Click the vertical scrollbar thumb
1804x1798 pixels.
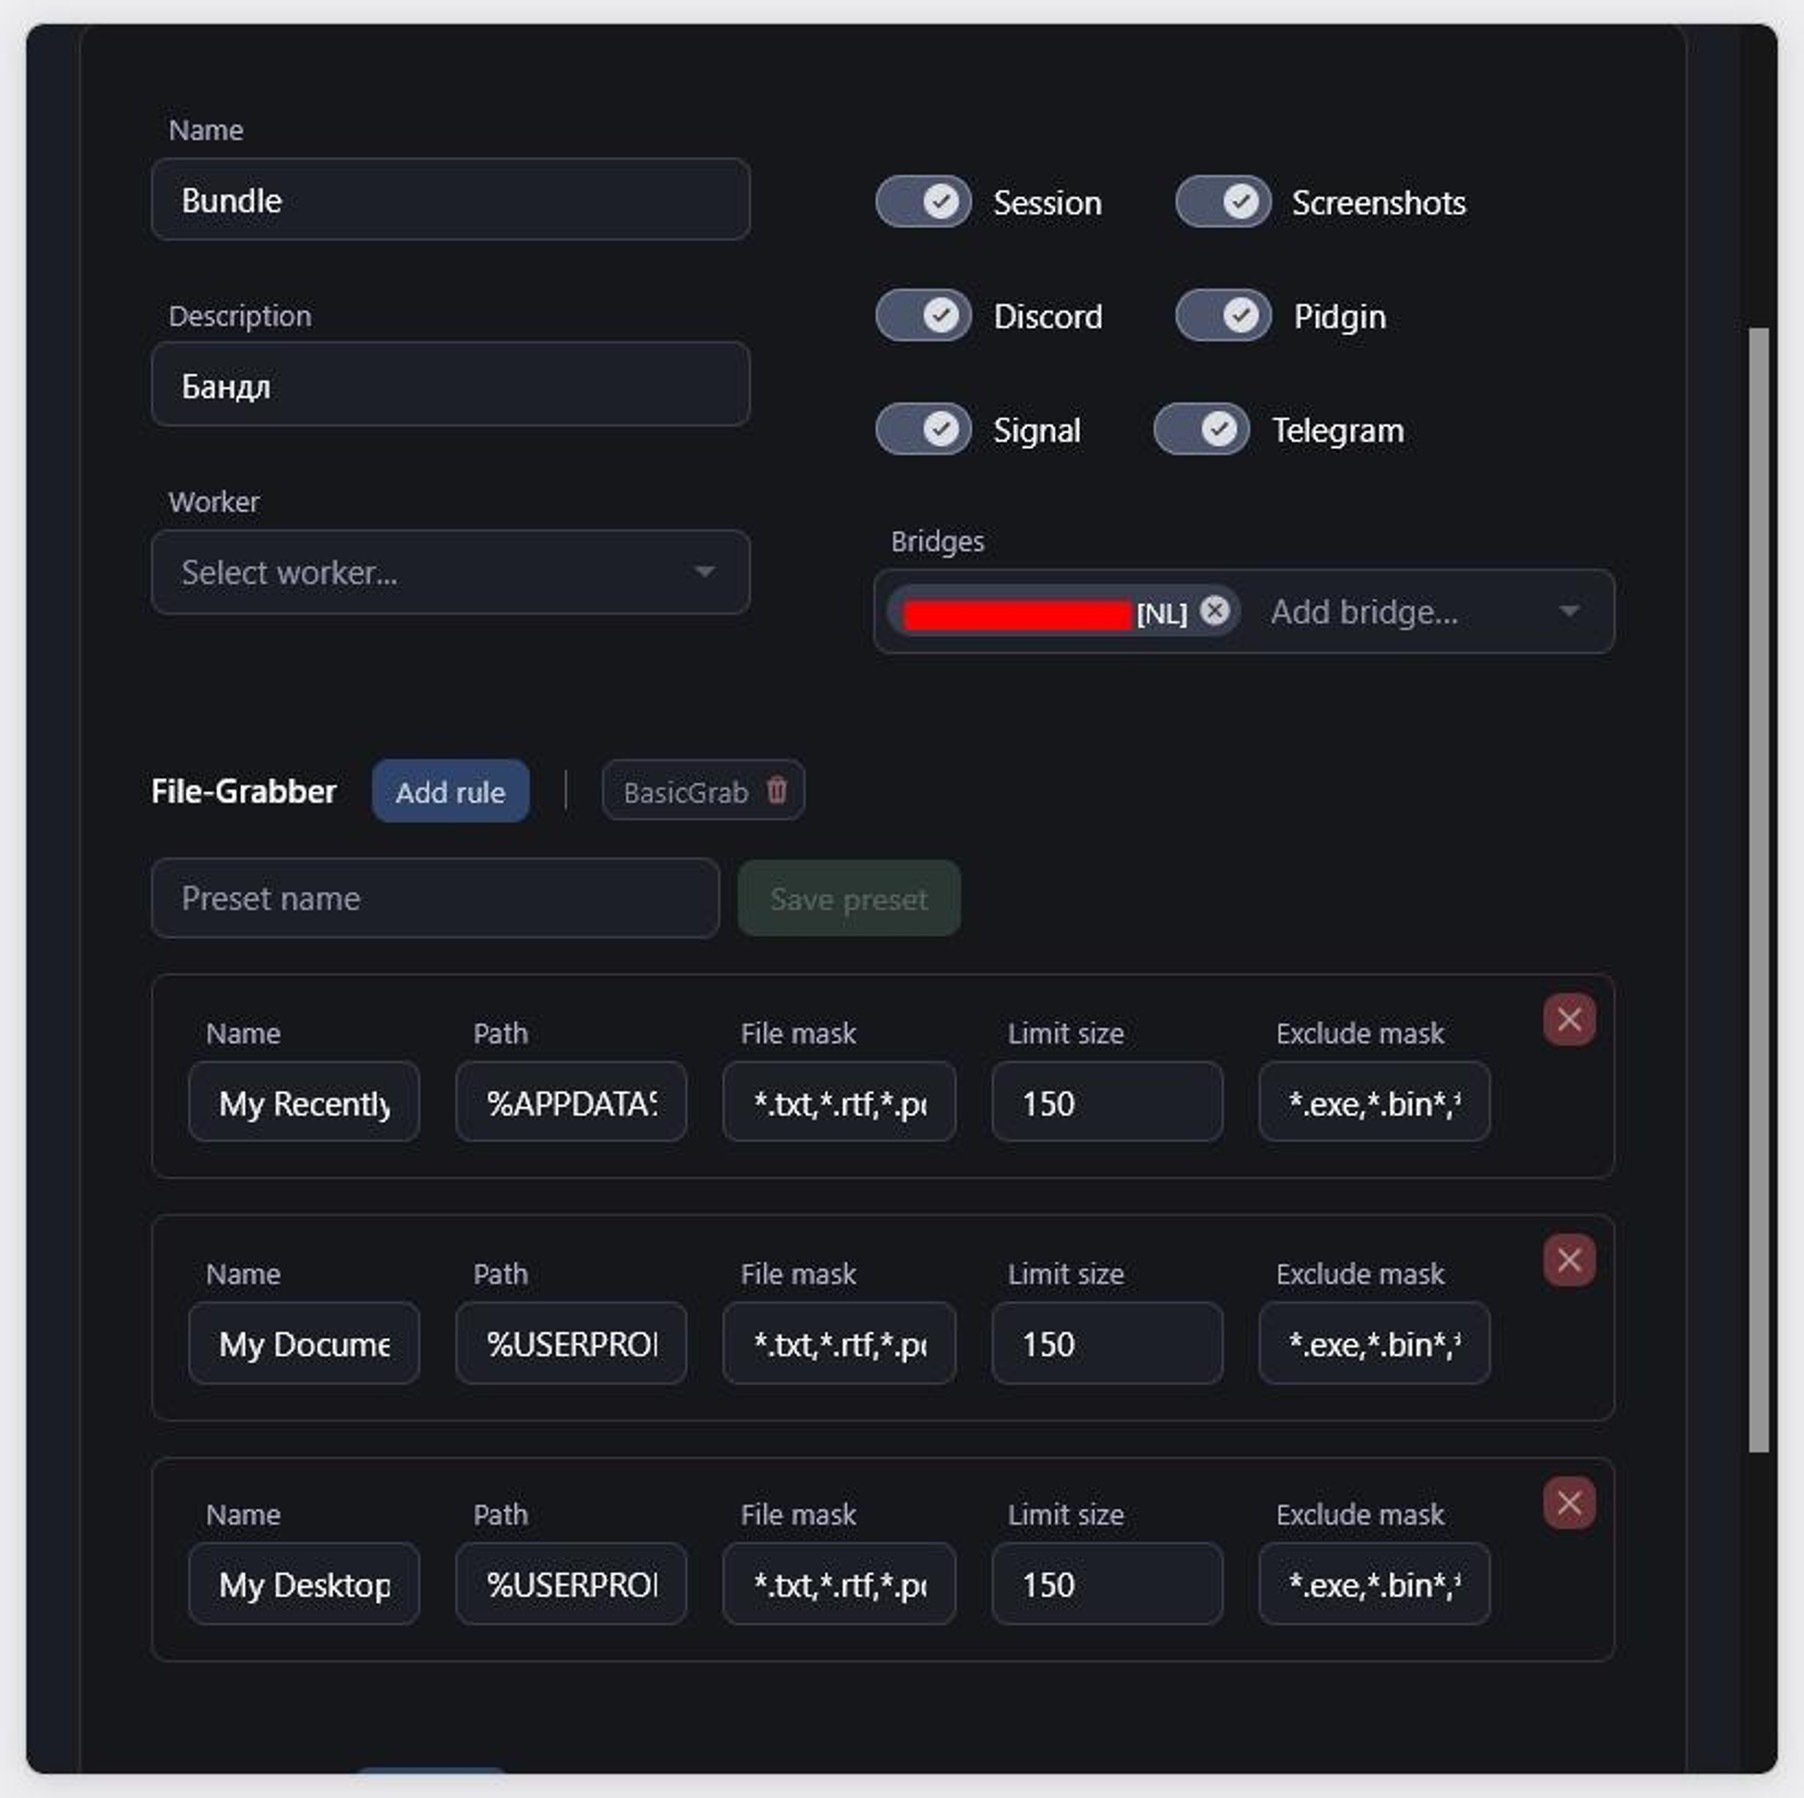(x=1758, y=890)
